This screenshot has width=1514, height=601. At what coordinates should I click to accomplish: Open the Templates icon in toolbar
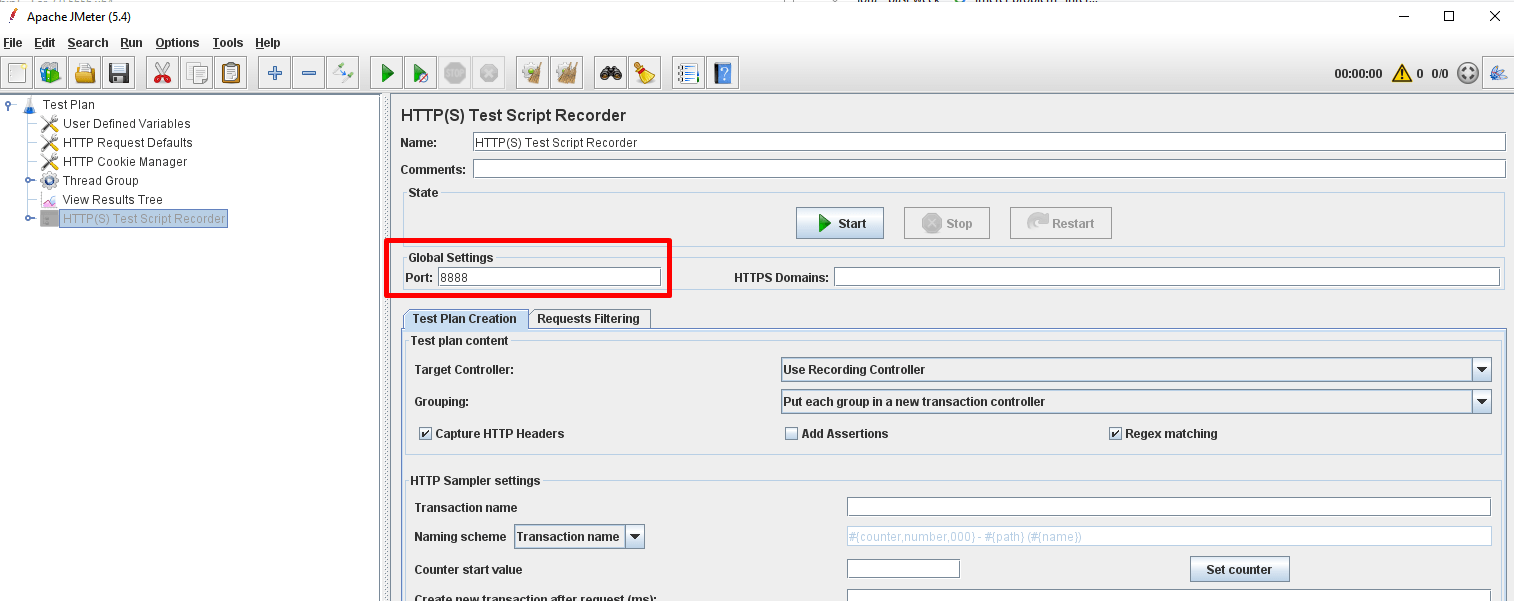pos(50,73)
